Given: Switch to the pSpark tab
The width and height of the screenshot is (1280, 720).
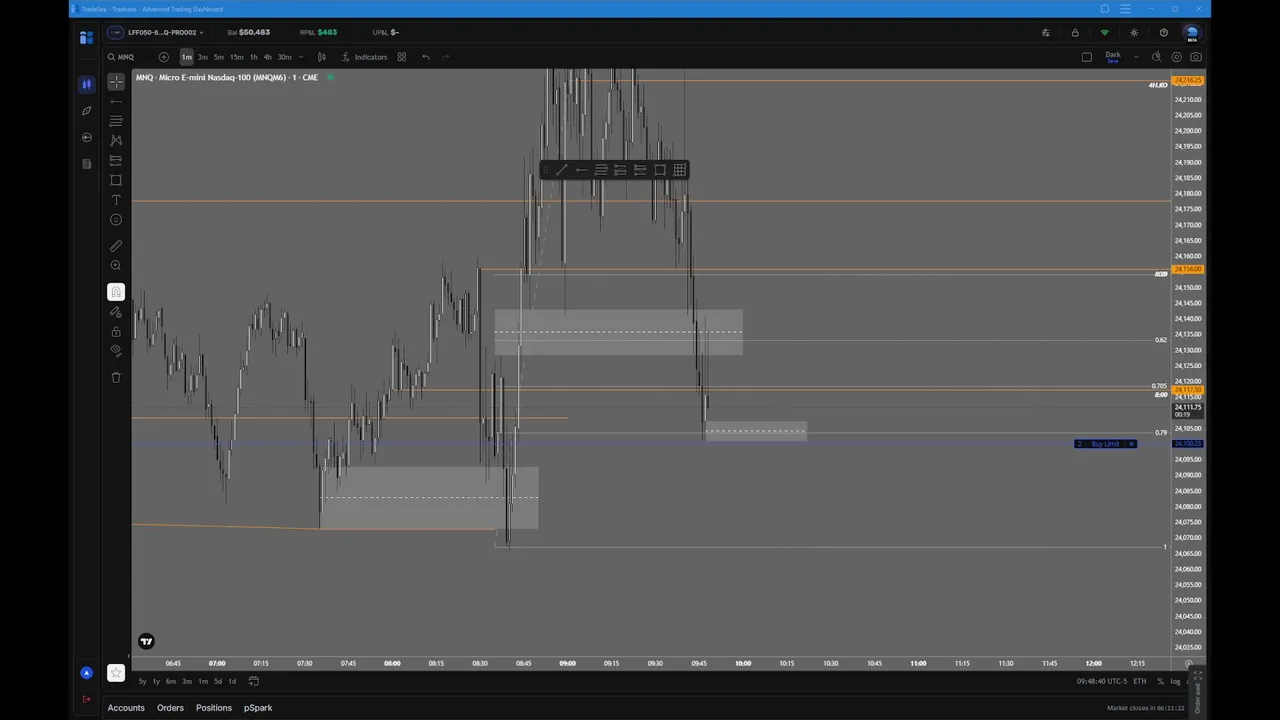Looking at the screenshot, I should [258, 708].
